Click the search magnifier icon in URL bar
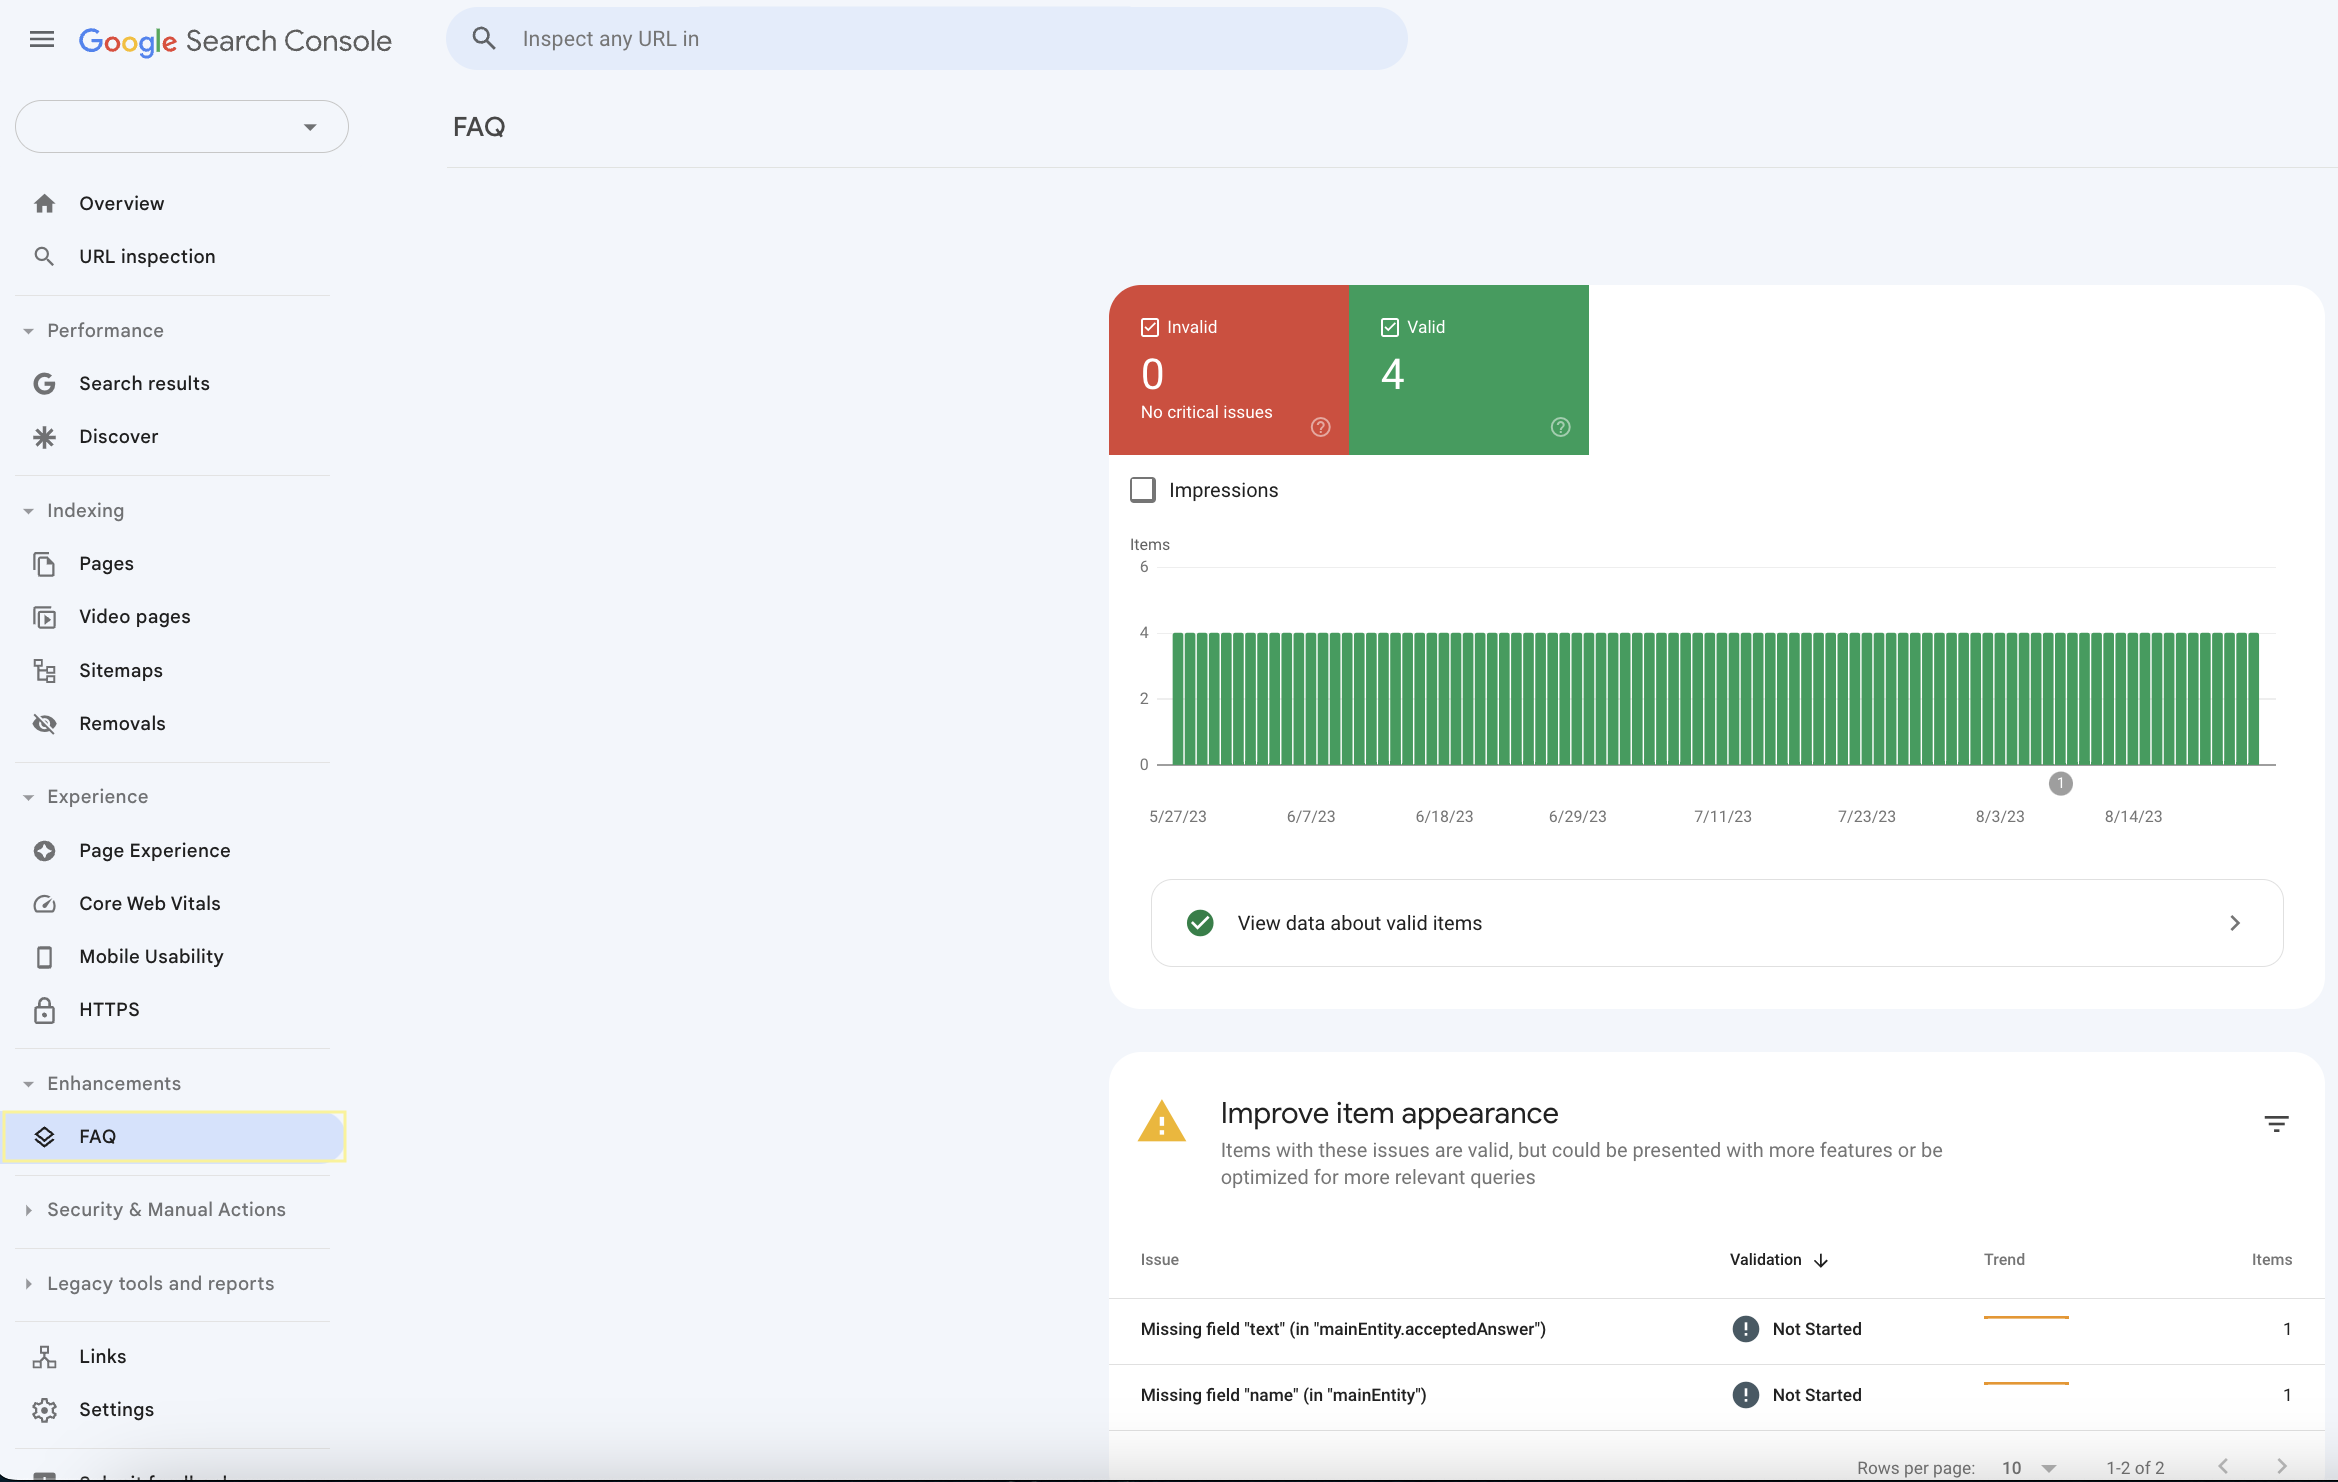 484,39
